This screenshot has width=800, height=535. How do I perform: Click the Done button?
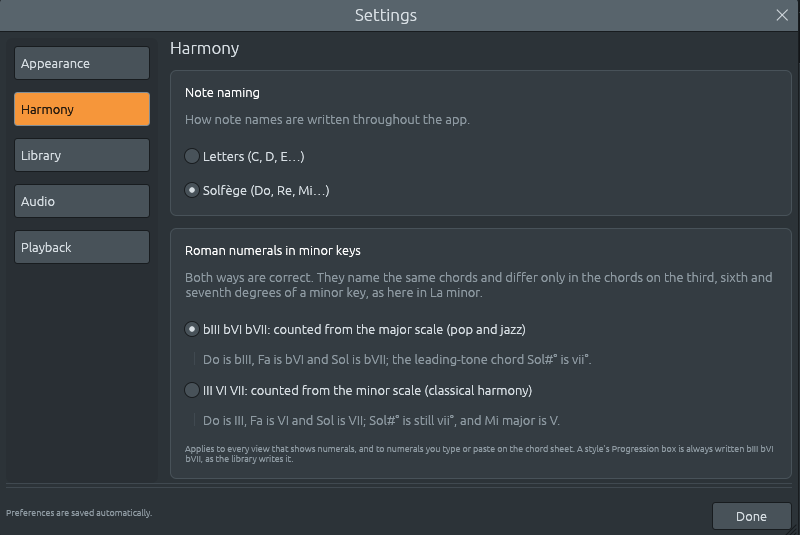(751, 516)
